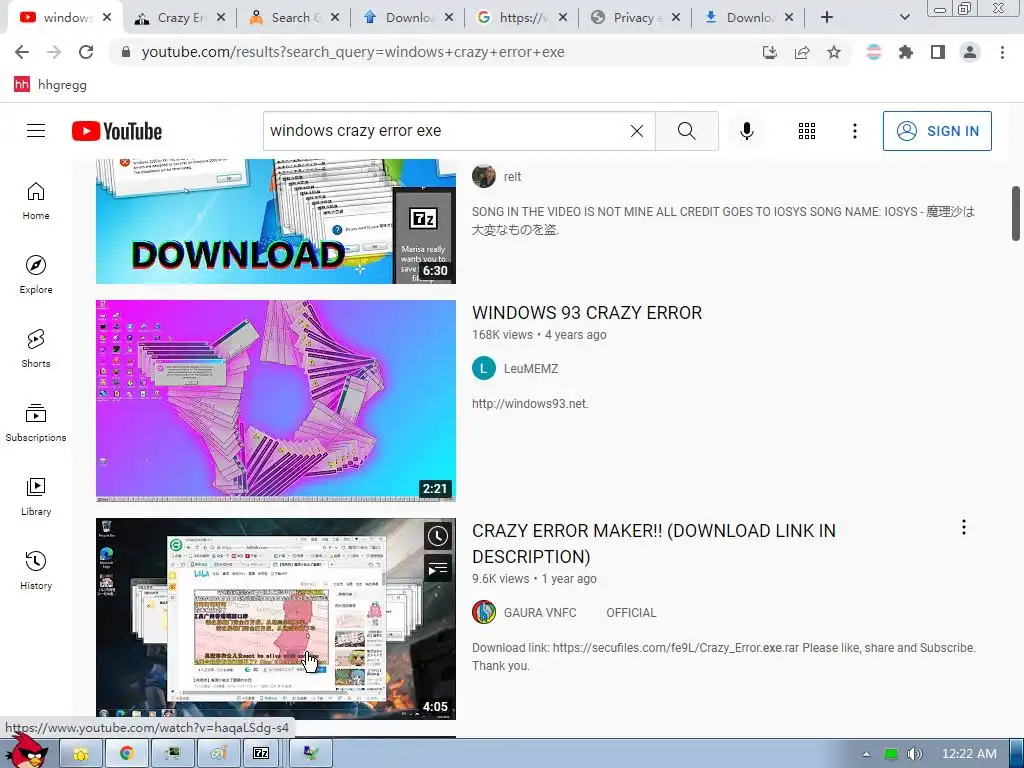
Task: Open CRAZY ERROR MAKER video title
Action: pos(654,543)
